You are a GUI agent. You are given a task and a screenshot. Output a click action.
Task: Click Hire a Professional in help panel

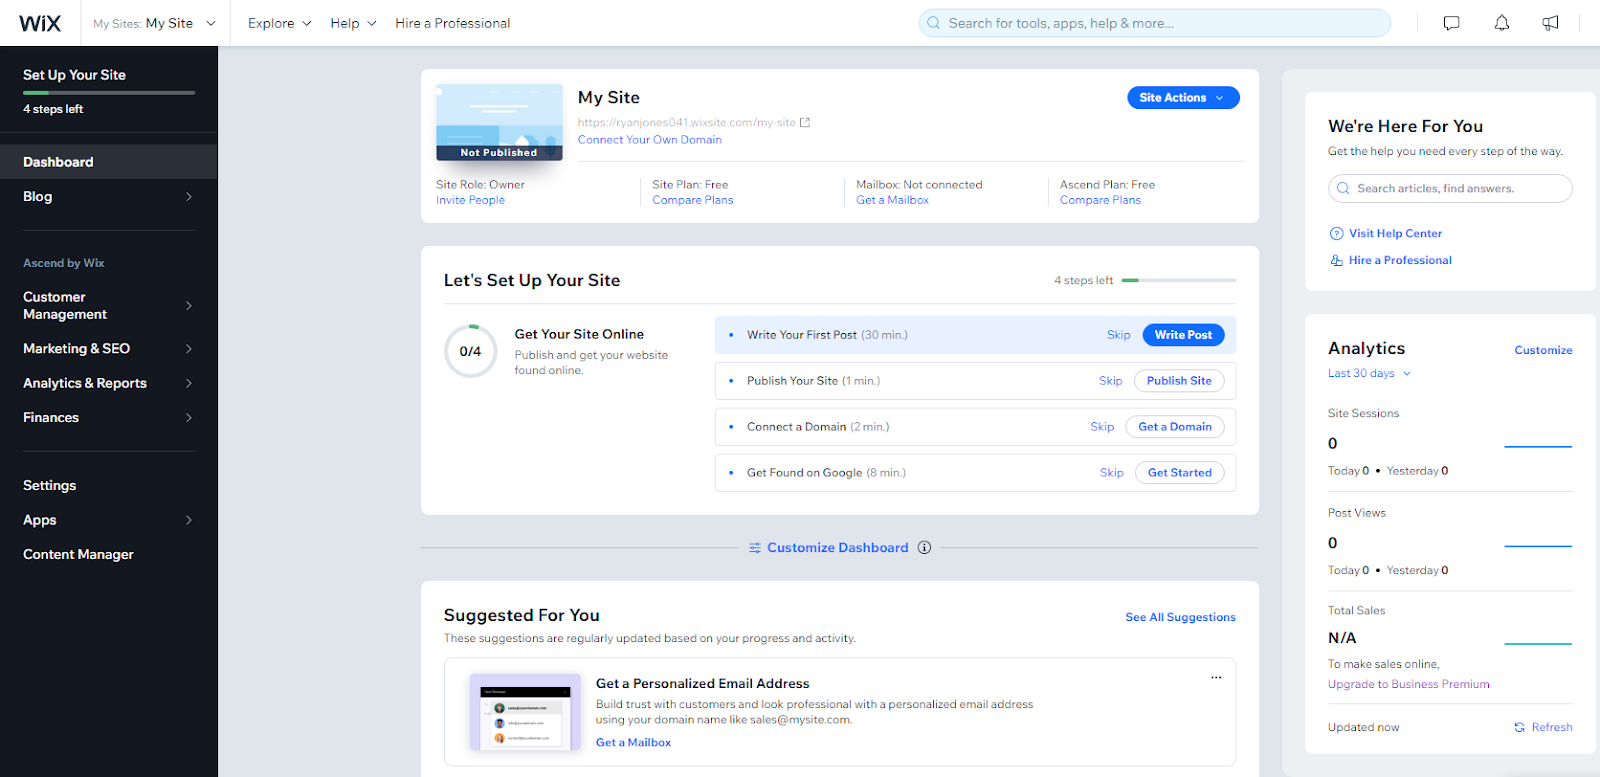tap(1400, 260)
